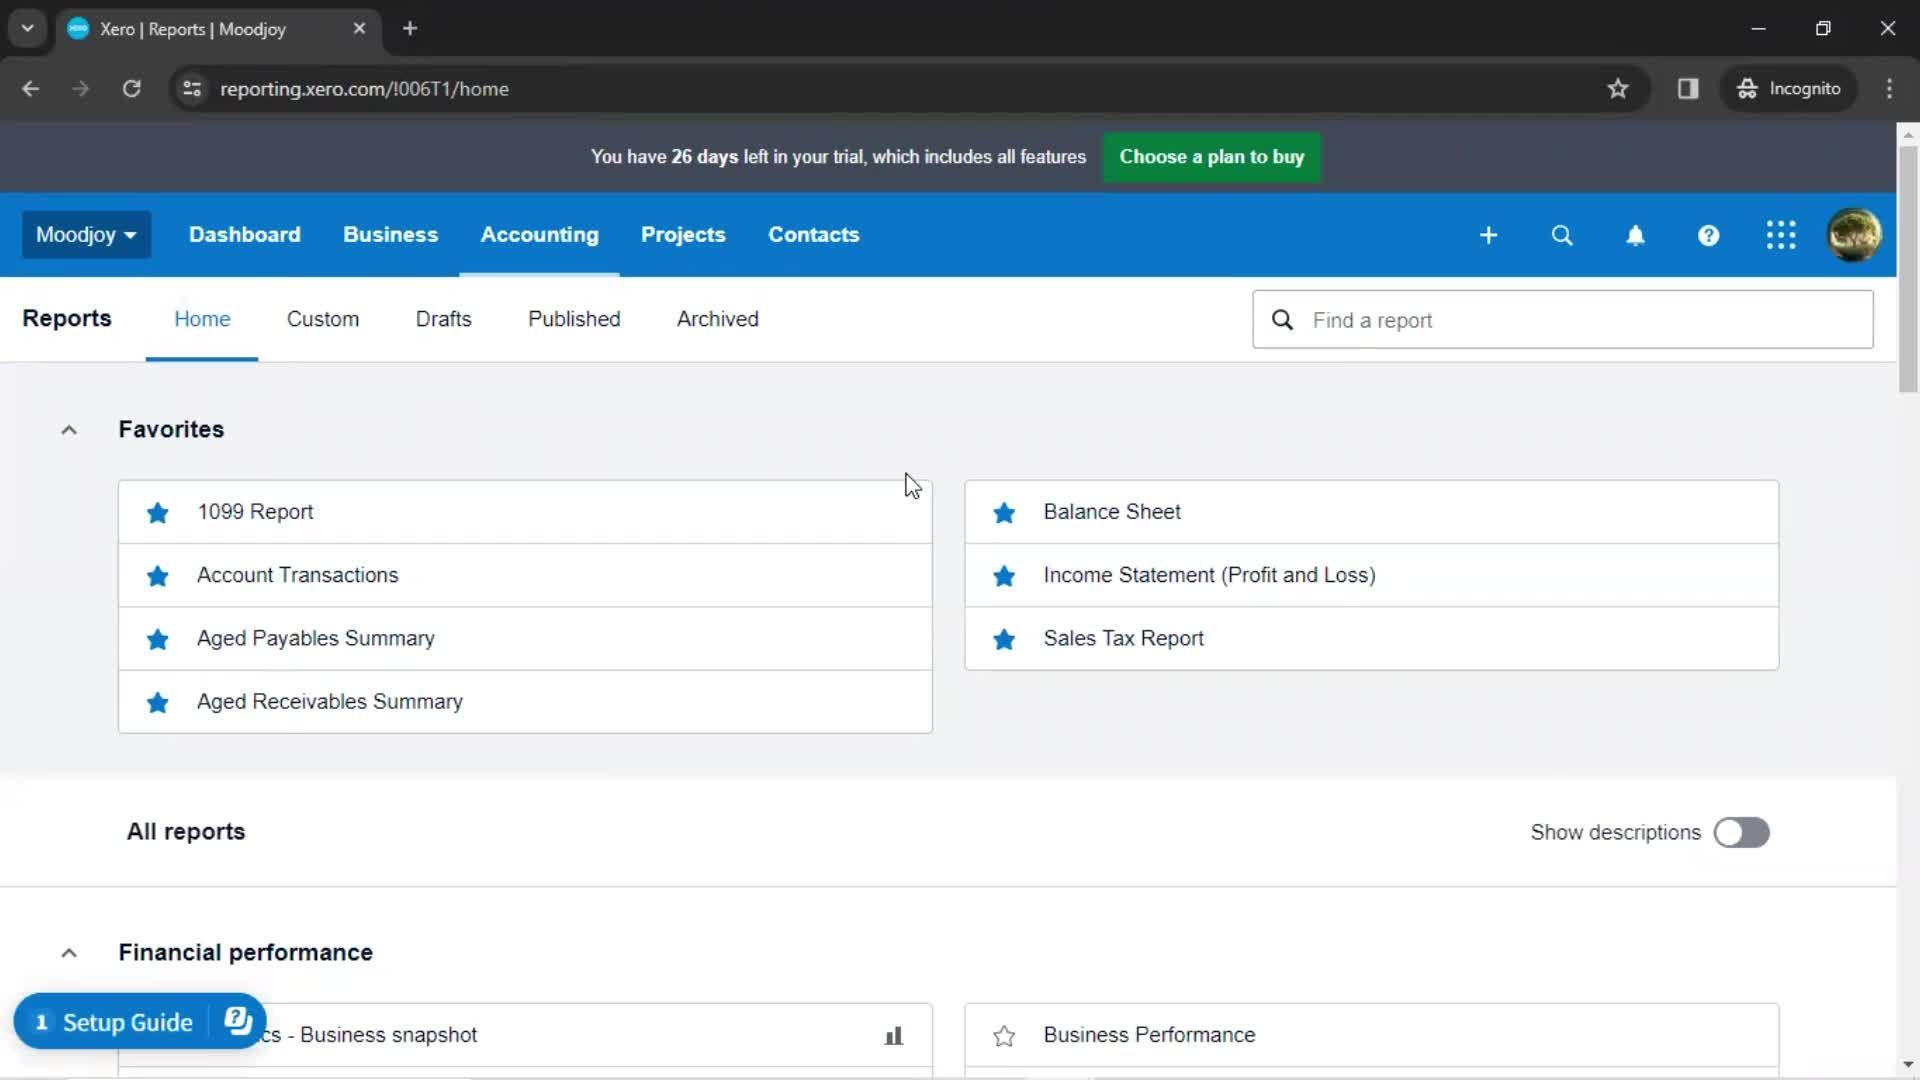Image resolution: width=1920 pixels, height=1080 pixels.
Task: Switch to the Archived tab
Action: (x=717, y=319)
